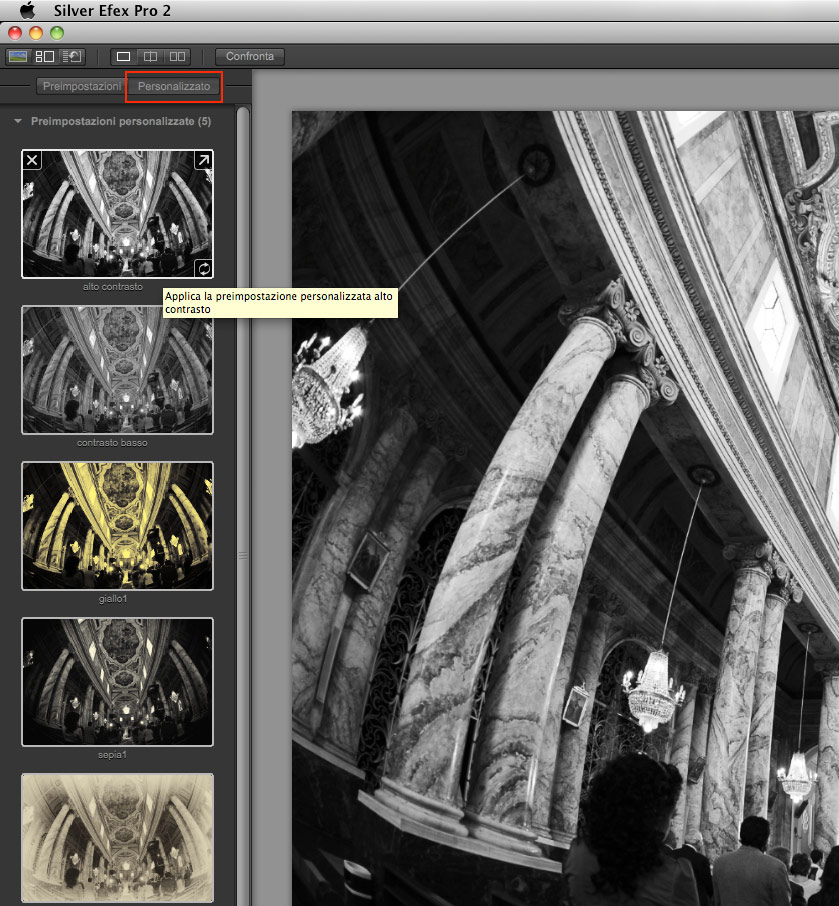
Task: Open the history browser icon
Action: [x=72, y=57]
